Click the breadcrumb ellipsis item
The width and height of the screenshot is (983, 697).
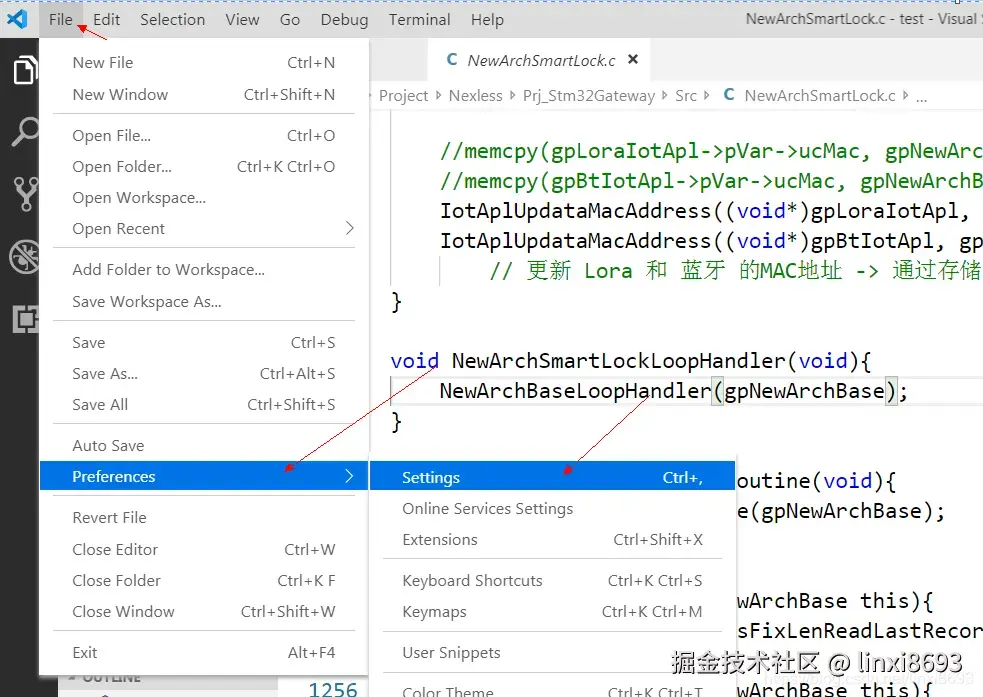click(922, 97)
